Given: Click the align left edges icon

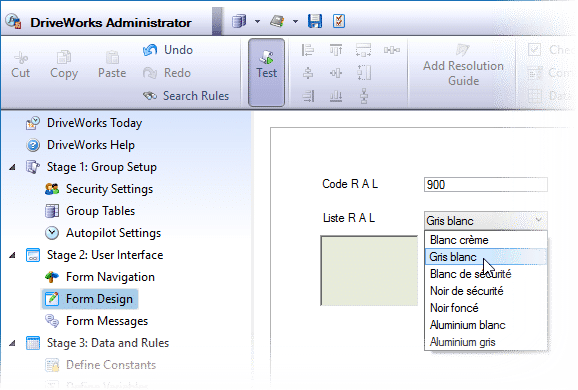Looking at the screenshot, I should pos(307,50).
